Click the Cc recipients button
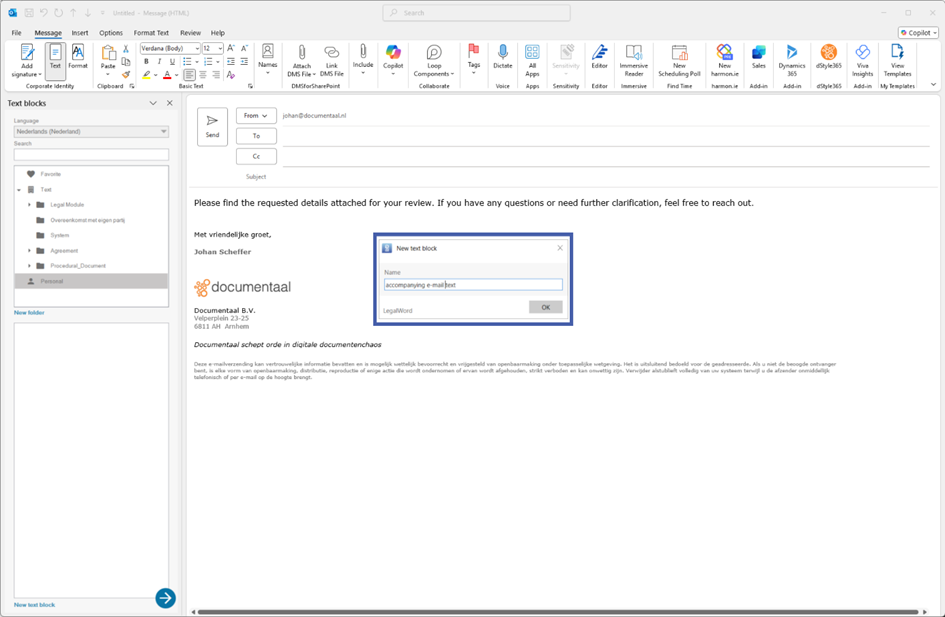The image size is (945, 617). click(256, 157)
